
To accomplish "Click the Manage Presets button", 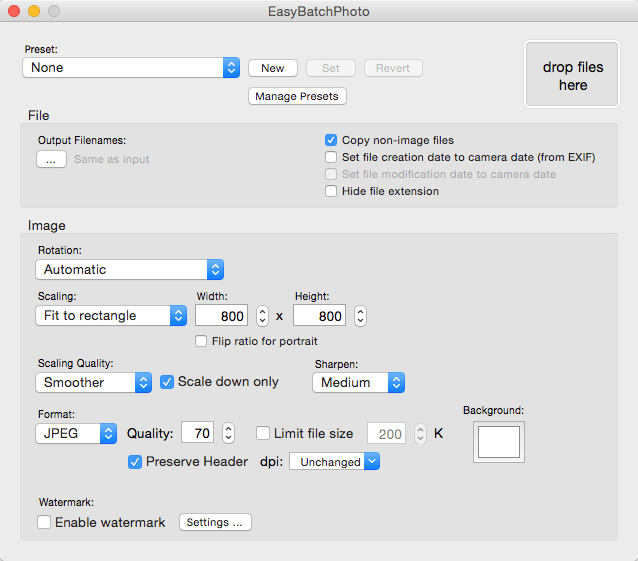I will (x=297, y=96).
